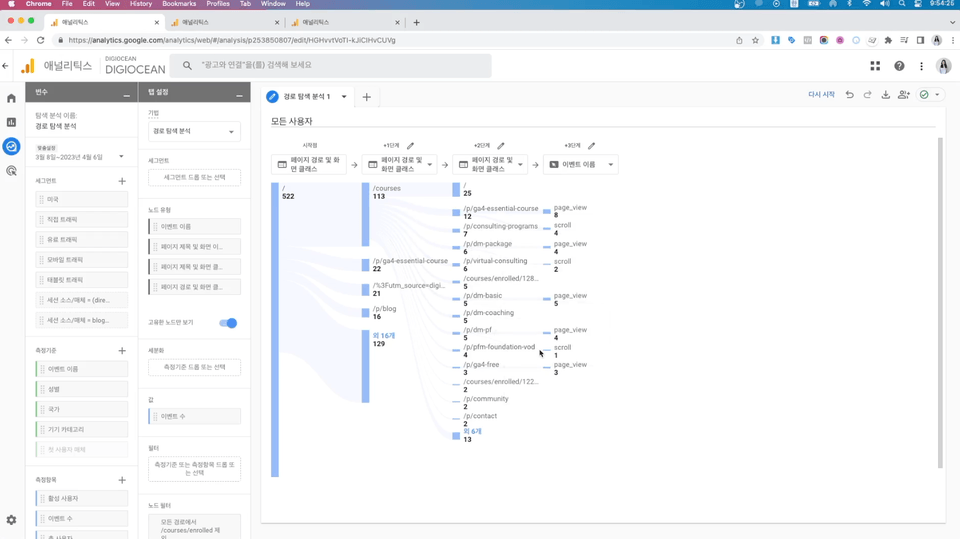Image resolution: width=960 pixels, height=539 pixels.
Task: Click the search box in Analytics header
Action: click(331, 66)
